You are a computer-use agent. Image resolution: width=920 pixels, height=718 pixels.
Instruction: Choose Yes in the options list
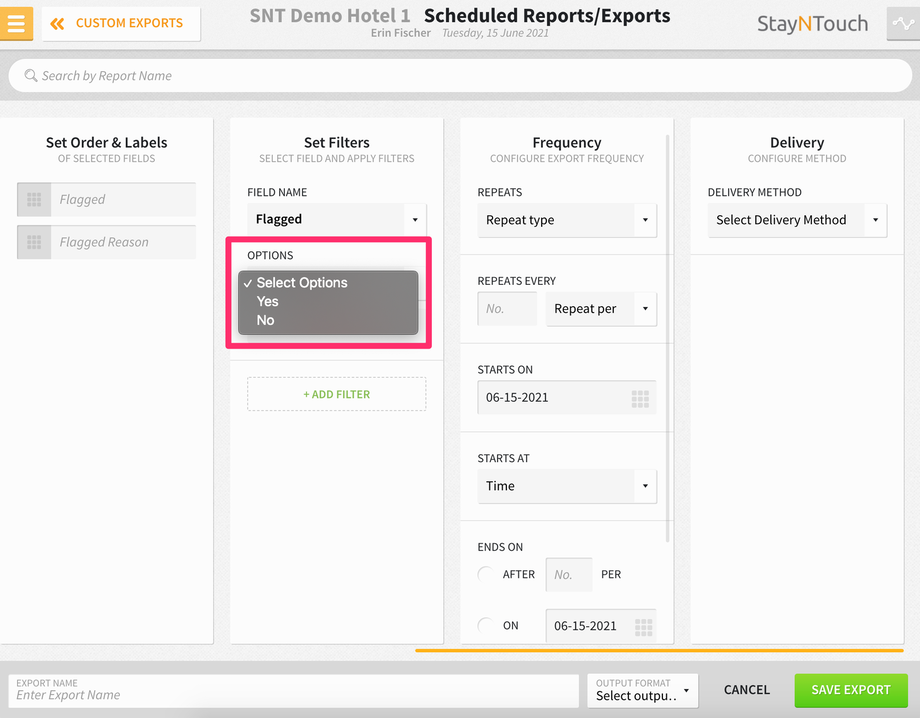[x=328, y=302]
